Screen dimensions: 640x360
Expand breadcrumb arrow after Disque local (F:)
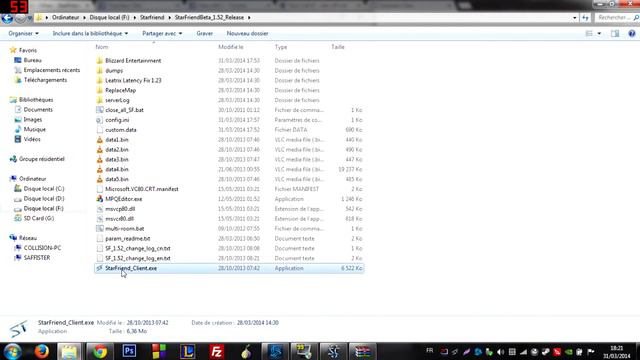click(x=135, y=18)
